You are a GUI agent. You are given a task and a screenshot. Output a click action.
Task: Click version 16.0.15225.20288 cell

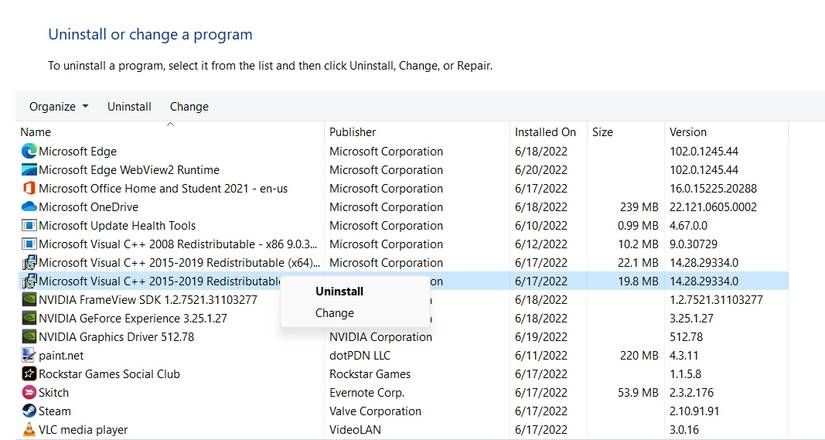(713, 188)
